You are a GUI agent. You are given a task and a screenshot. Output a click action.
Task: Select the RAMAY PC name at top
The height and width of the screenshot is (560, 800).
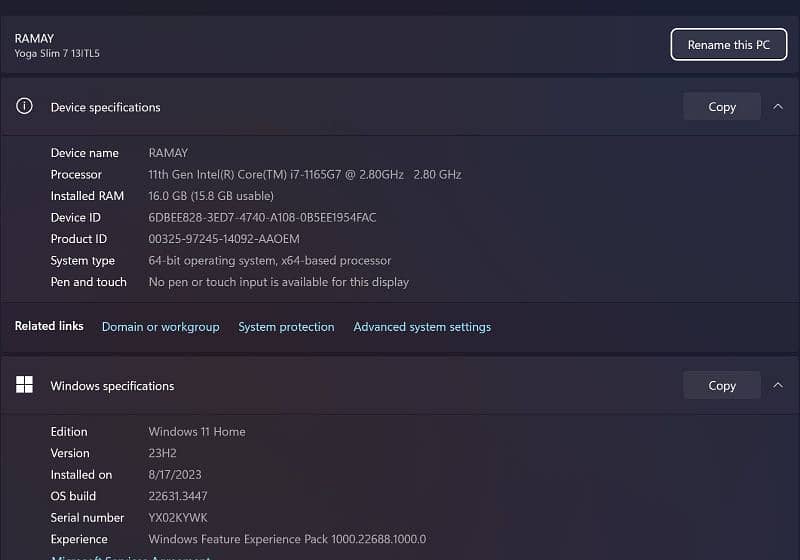pos(34,39)
